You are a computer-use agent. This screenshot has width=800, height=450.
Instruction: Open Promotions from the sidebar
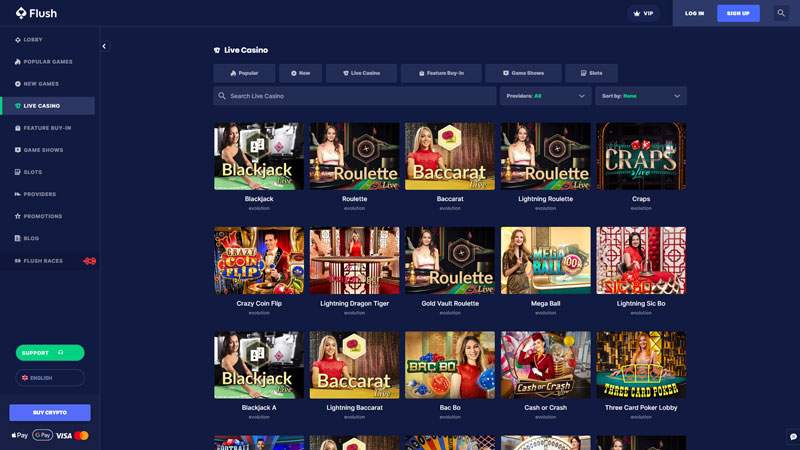click(42, 216)
